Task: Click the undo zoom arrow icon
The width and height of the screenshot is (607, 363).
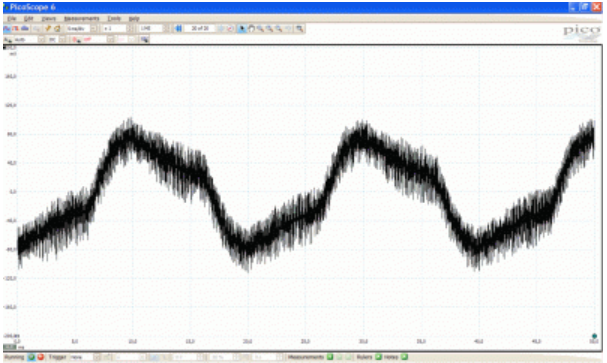Action: click(x=288, y=28)
